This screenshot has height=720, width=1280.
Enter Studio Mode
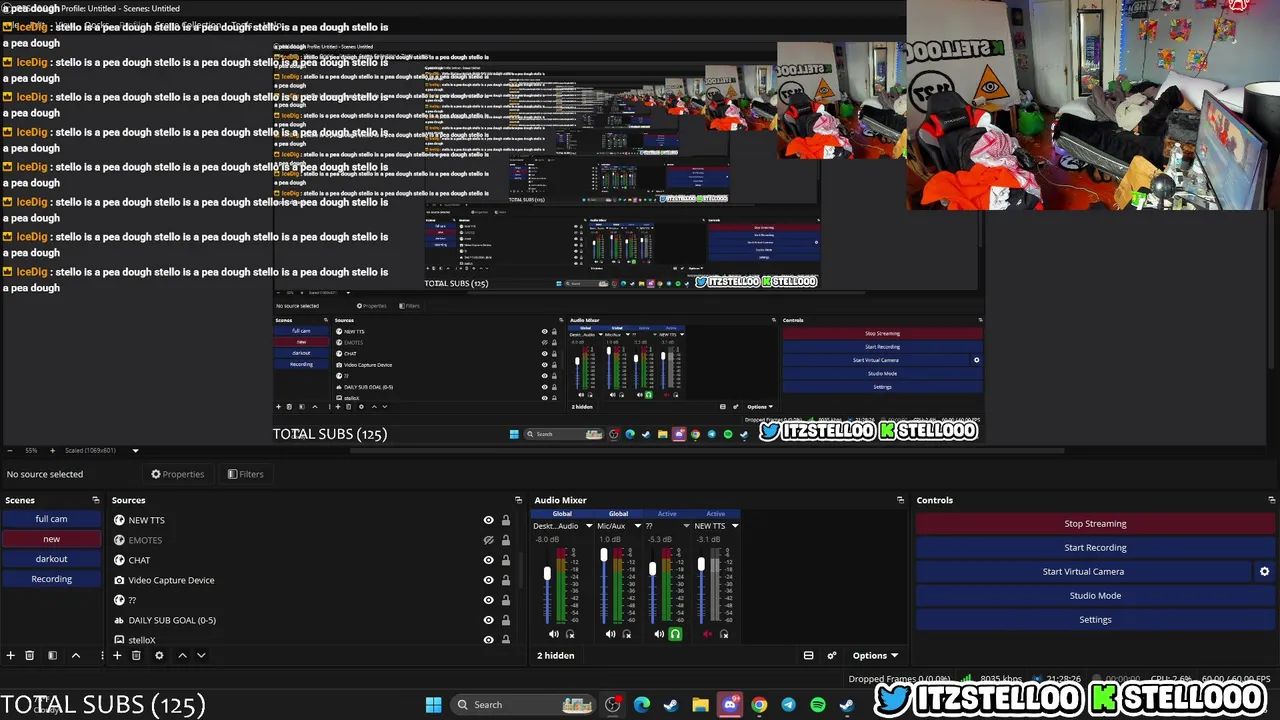click(1095, 595)
